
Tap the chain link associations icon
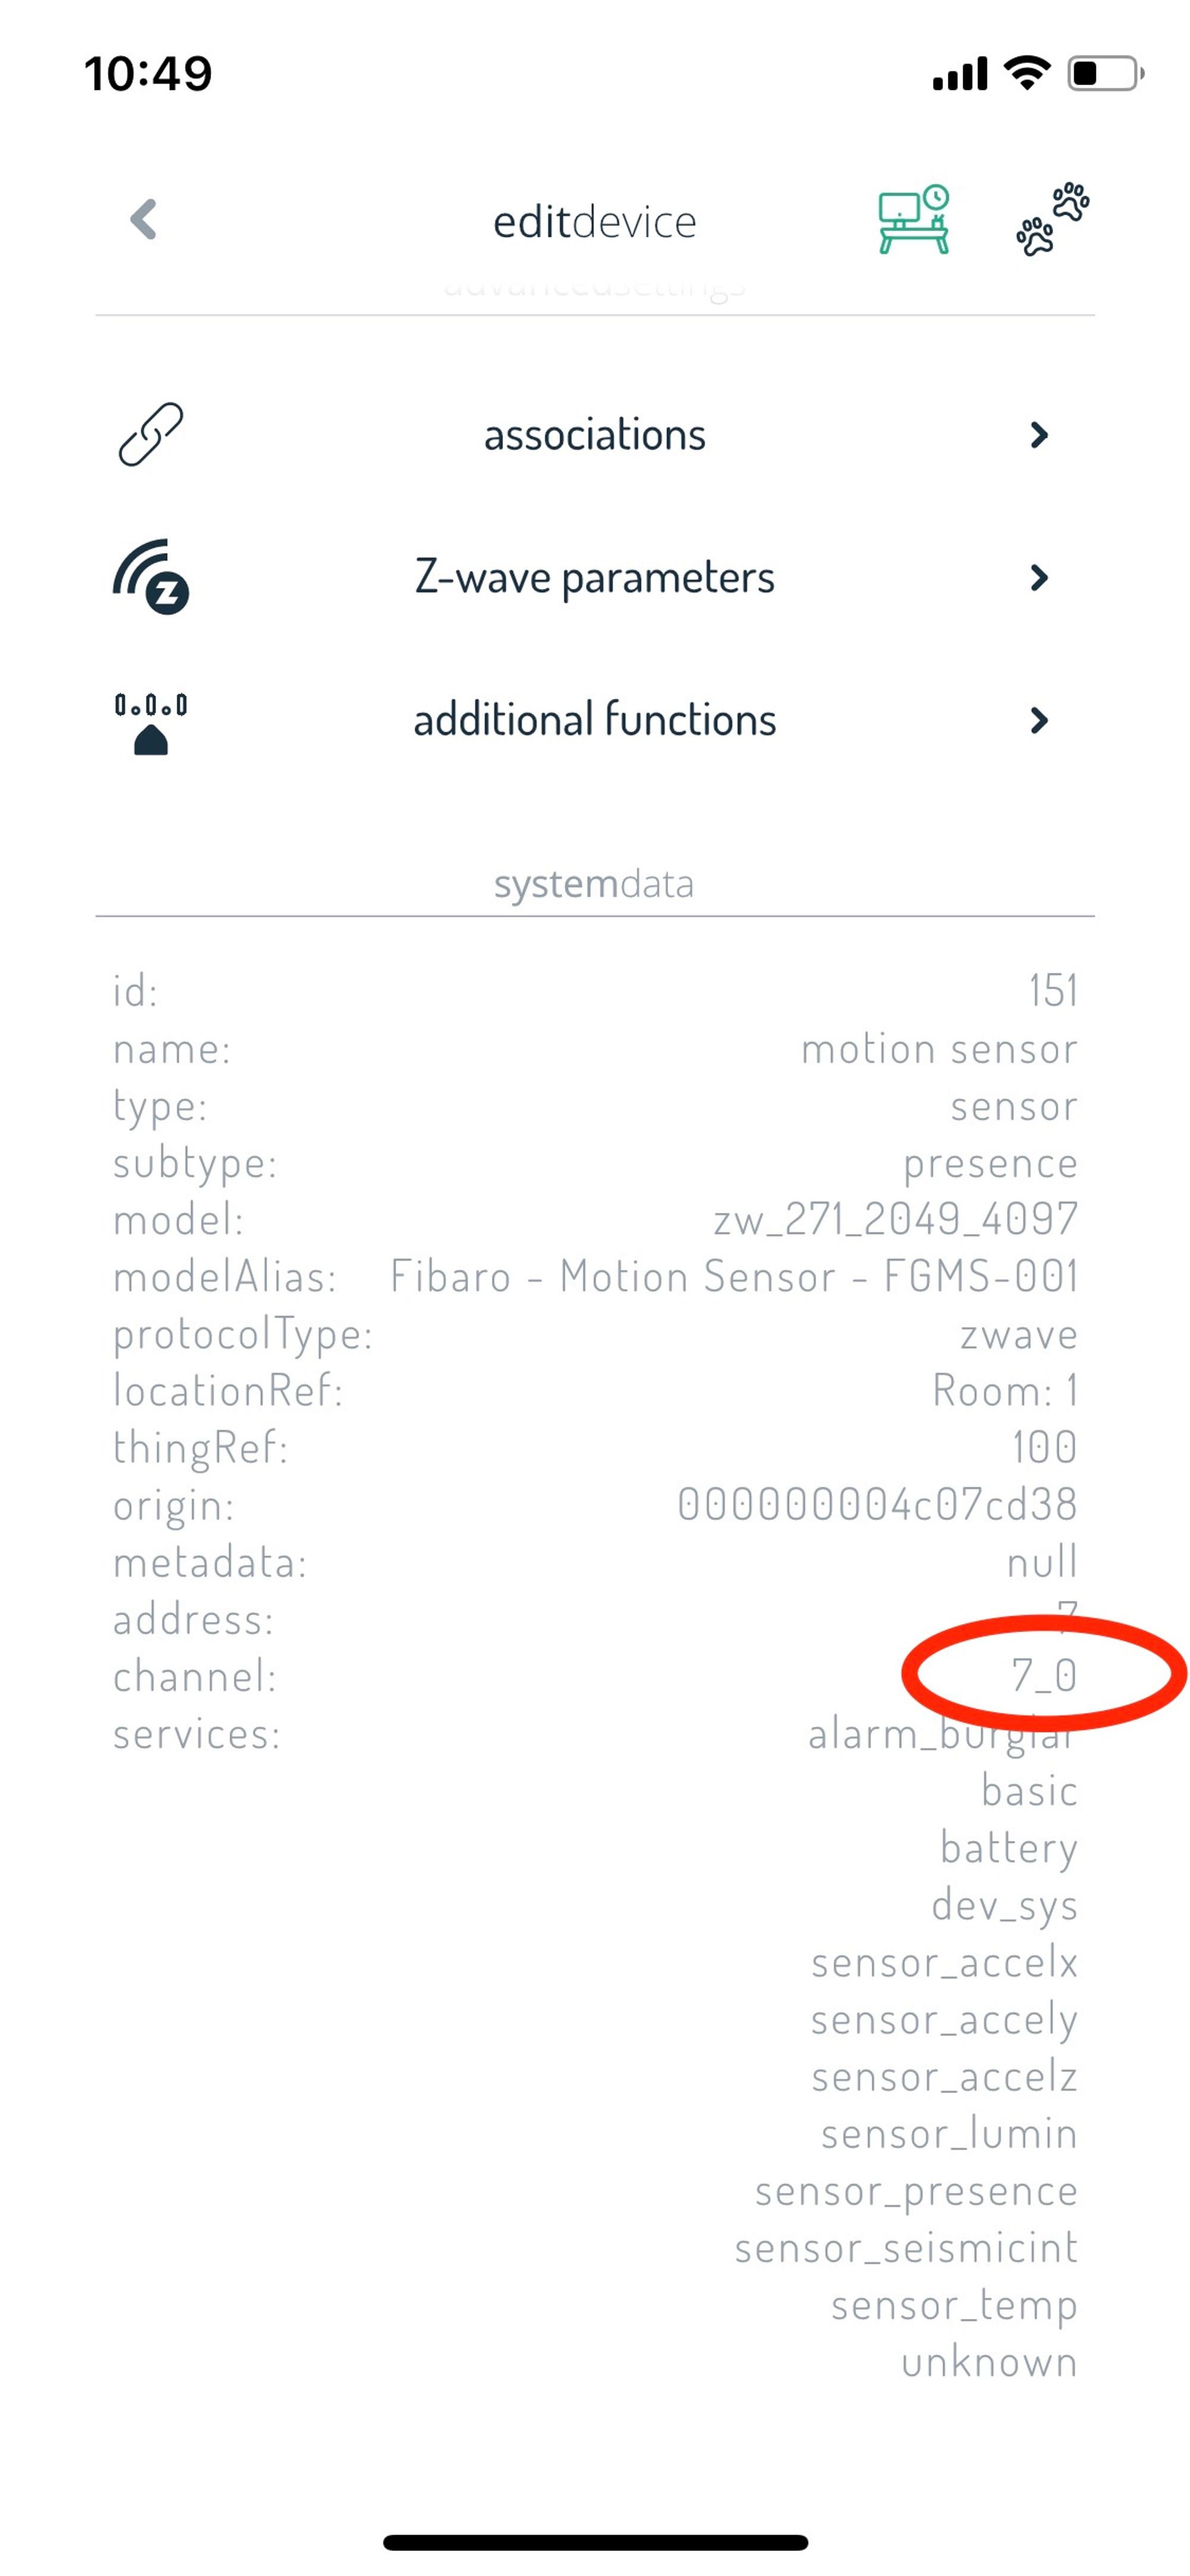(x=150, y=434)
